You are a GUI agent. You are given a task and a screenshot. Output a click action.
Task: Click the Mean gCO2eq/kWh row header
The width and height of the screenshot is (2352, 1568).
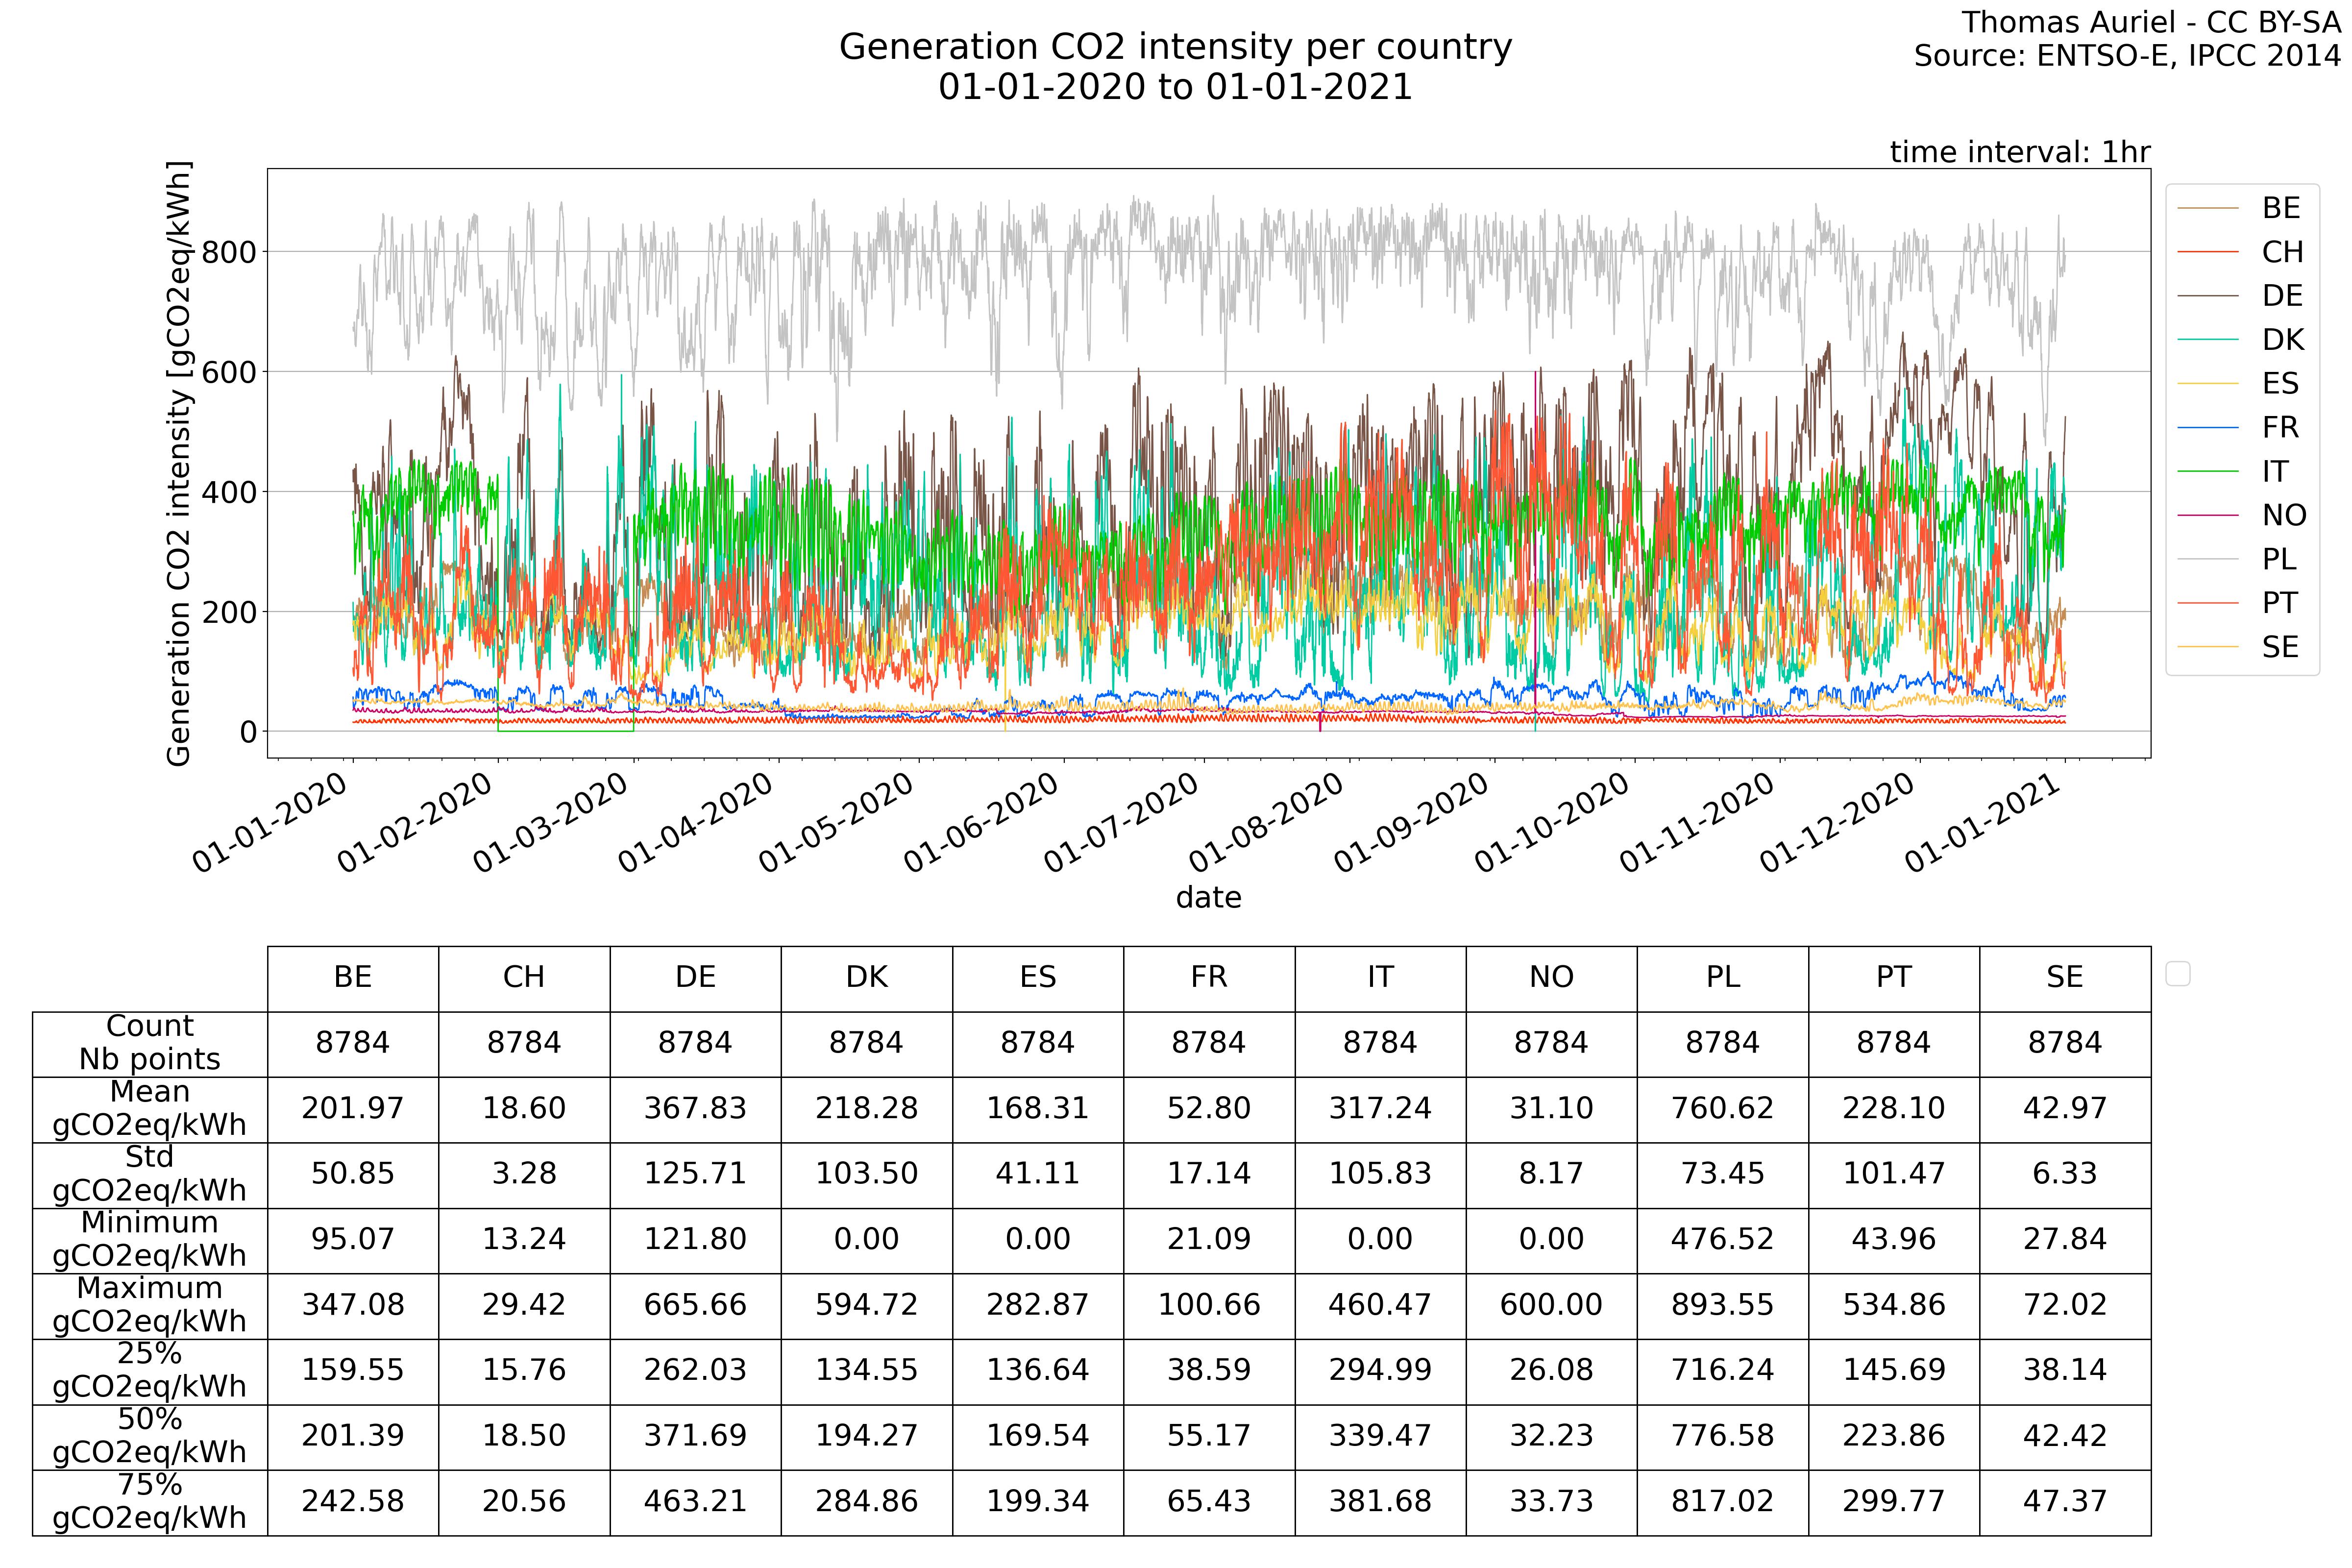(x=150, y=1108)
